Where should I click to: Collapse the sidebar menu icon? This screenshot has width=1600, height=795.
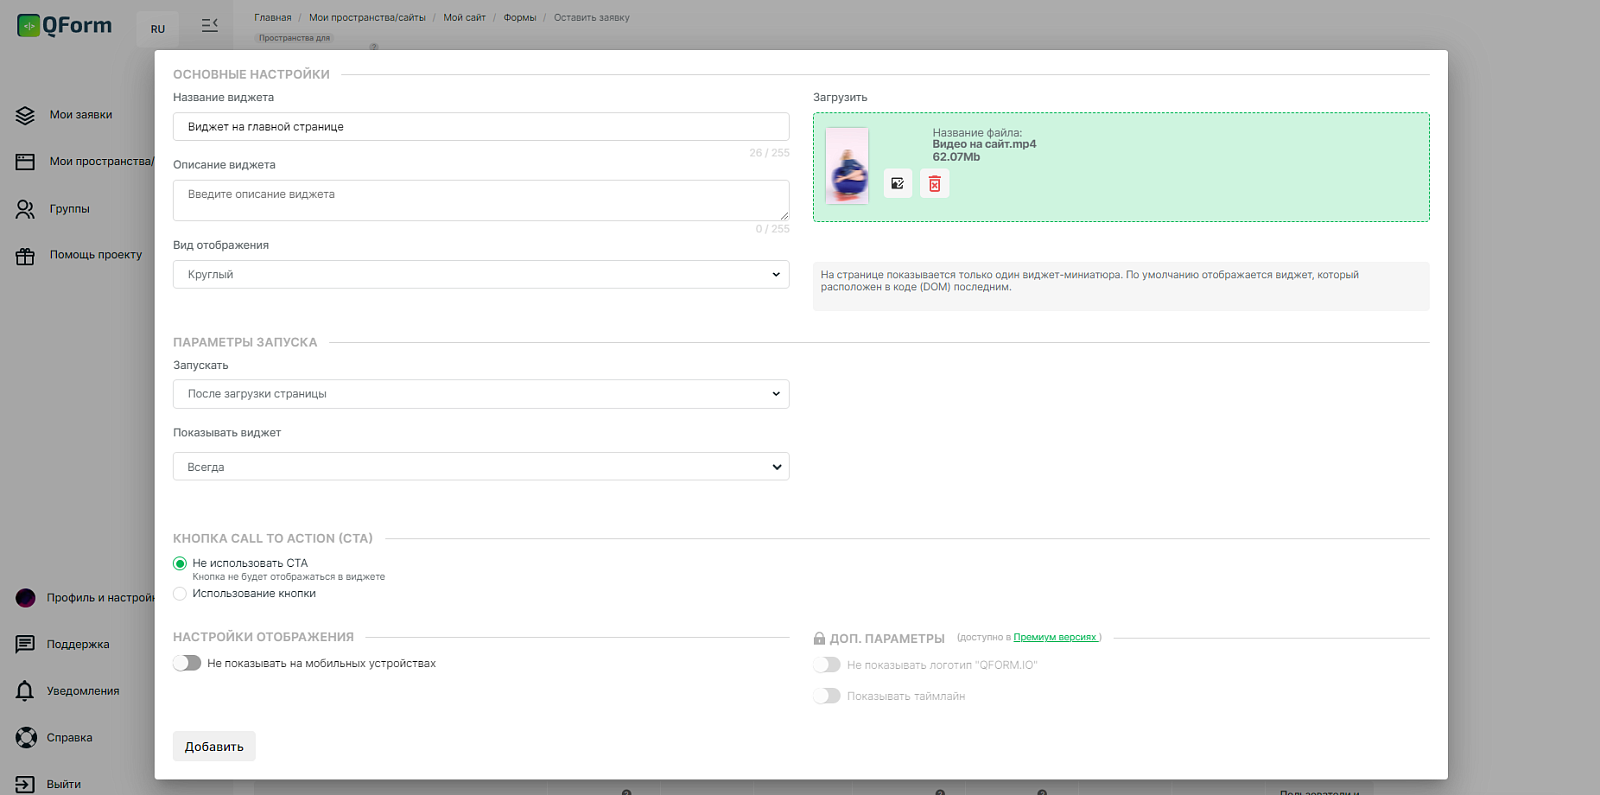tap(209, 25)
